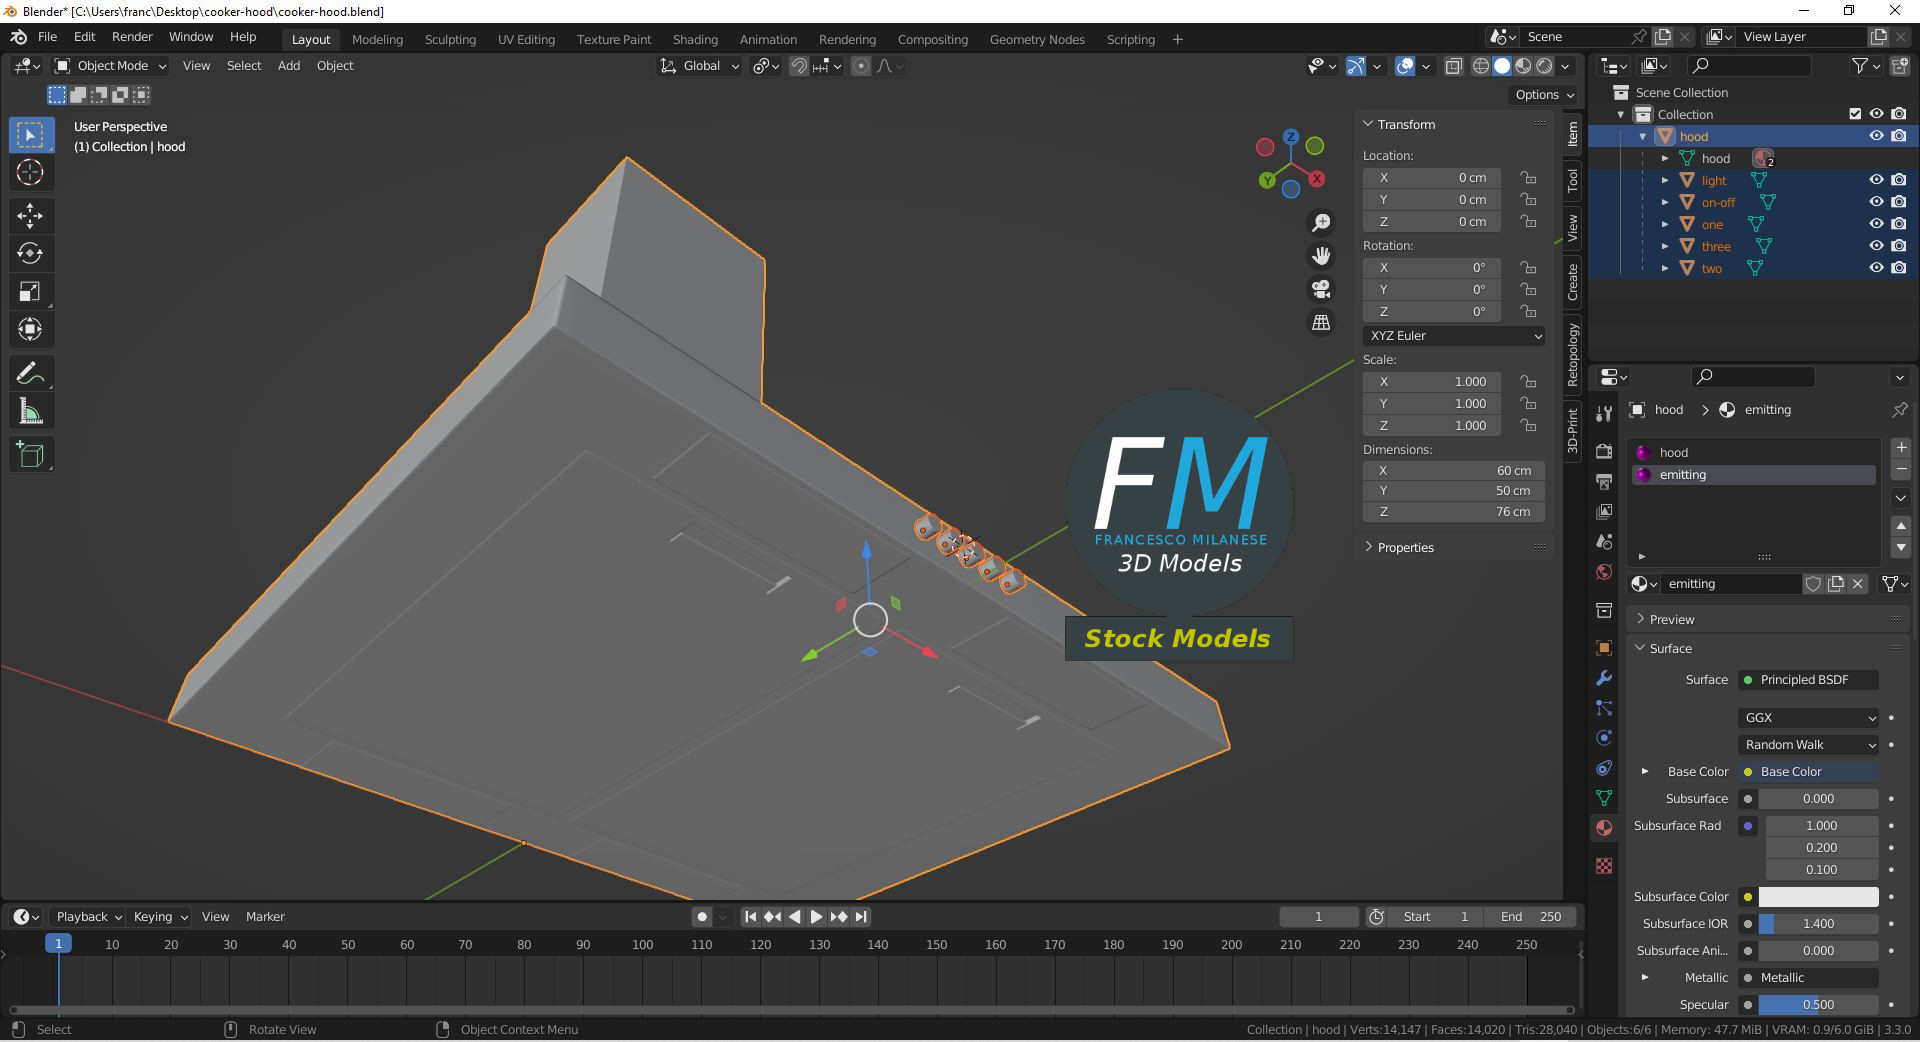Activate the Rotate tool

30,253
